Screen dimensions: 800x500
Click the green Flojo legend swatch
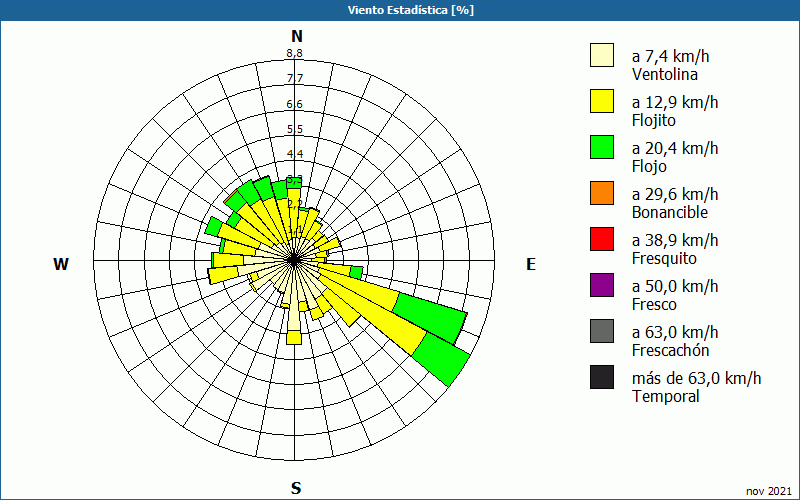[602, 147]
